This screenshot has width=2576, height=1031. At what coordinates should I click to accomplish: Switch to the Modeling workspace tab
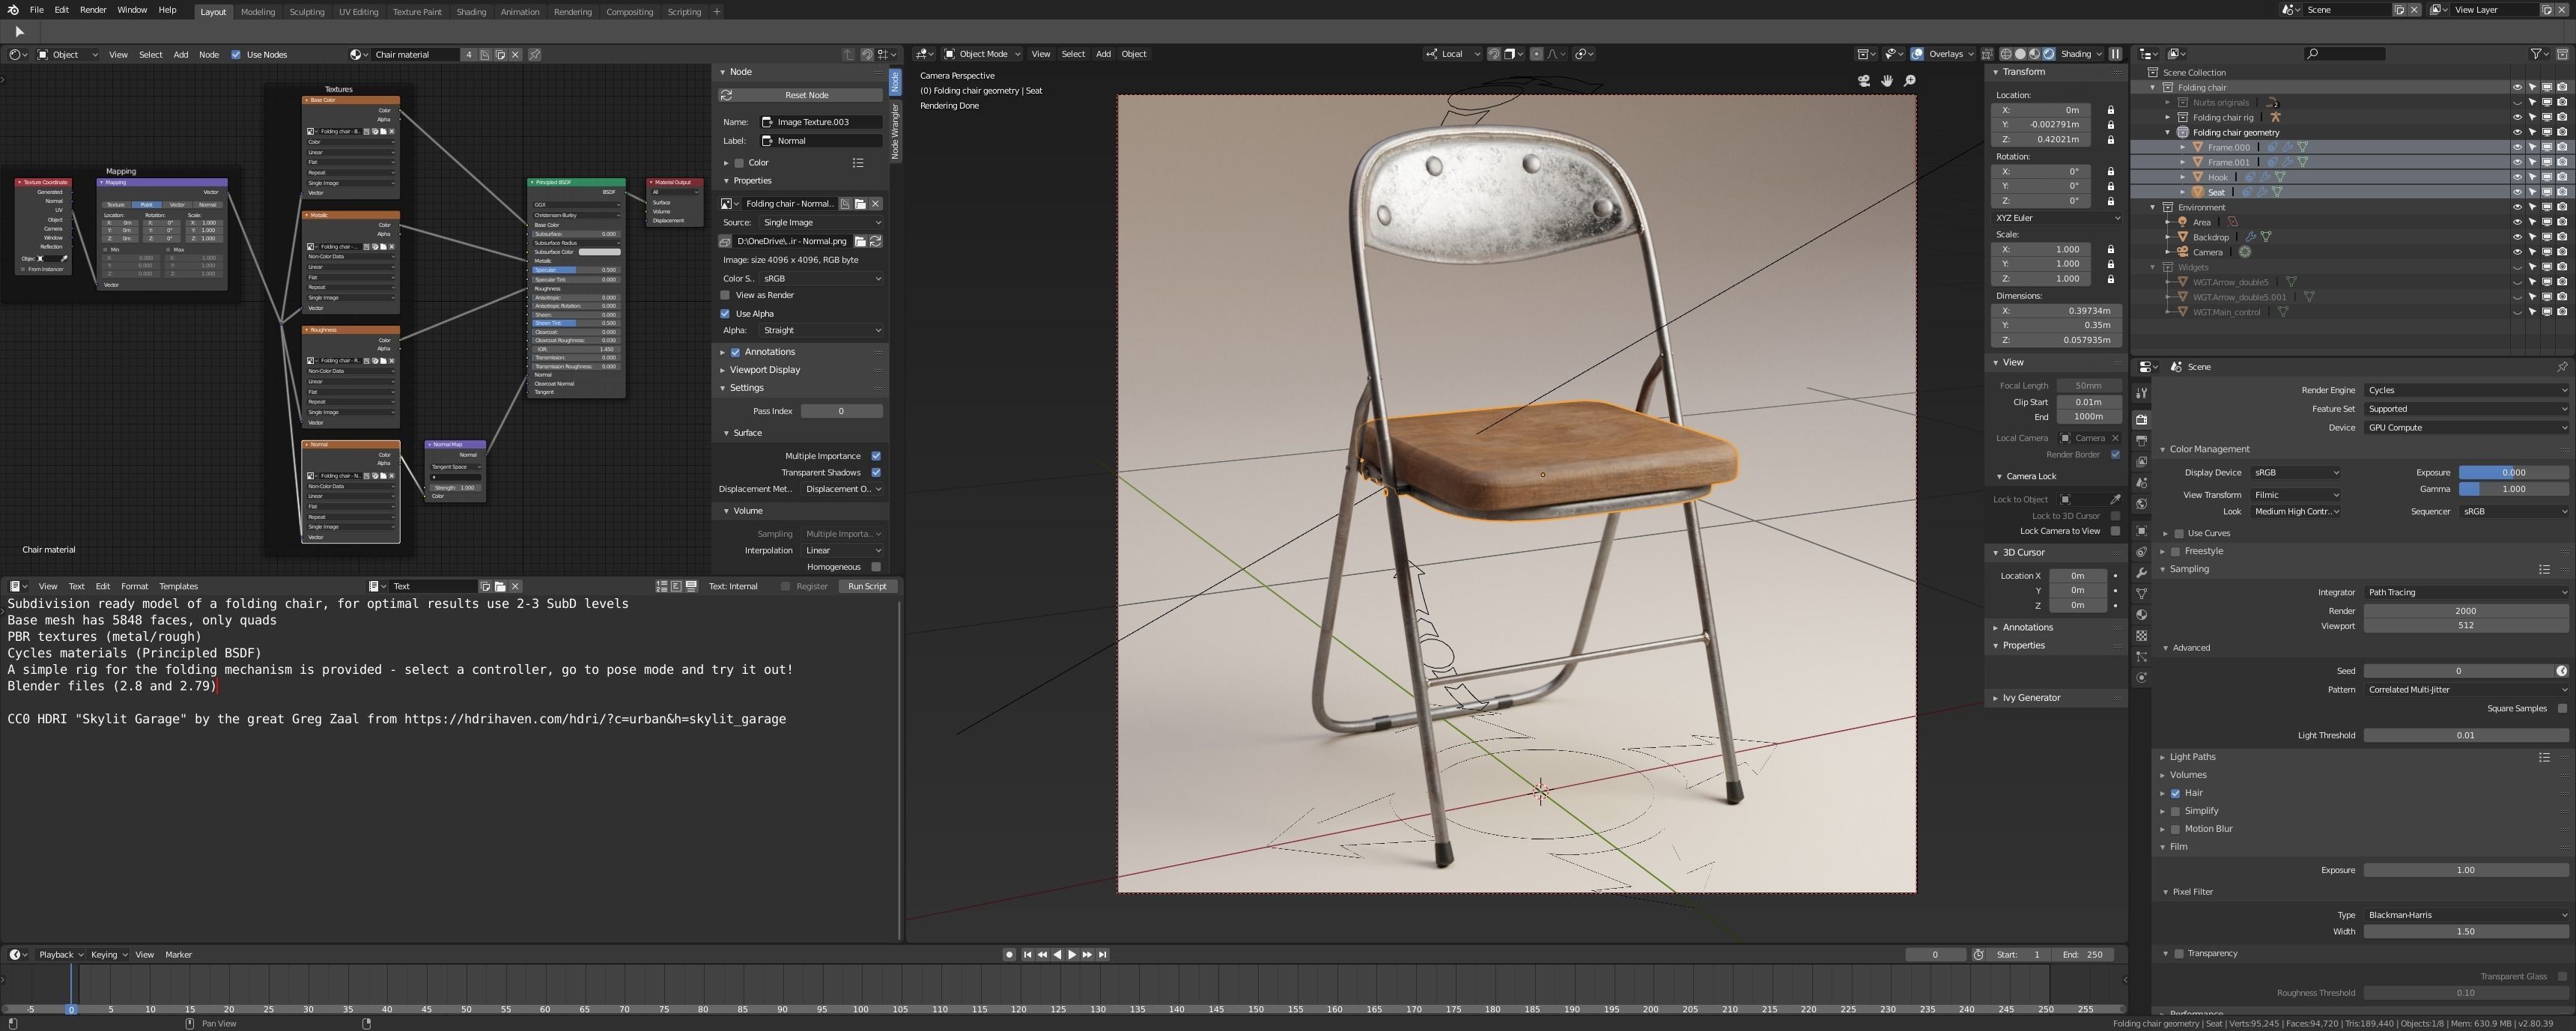click(258, 12)
